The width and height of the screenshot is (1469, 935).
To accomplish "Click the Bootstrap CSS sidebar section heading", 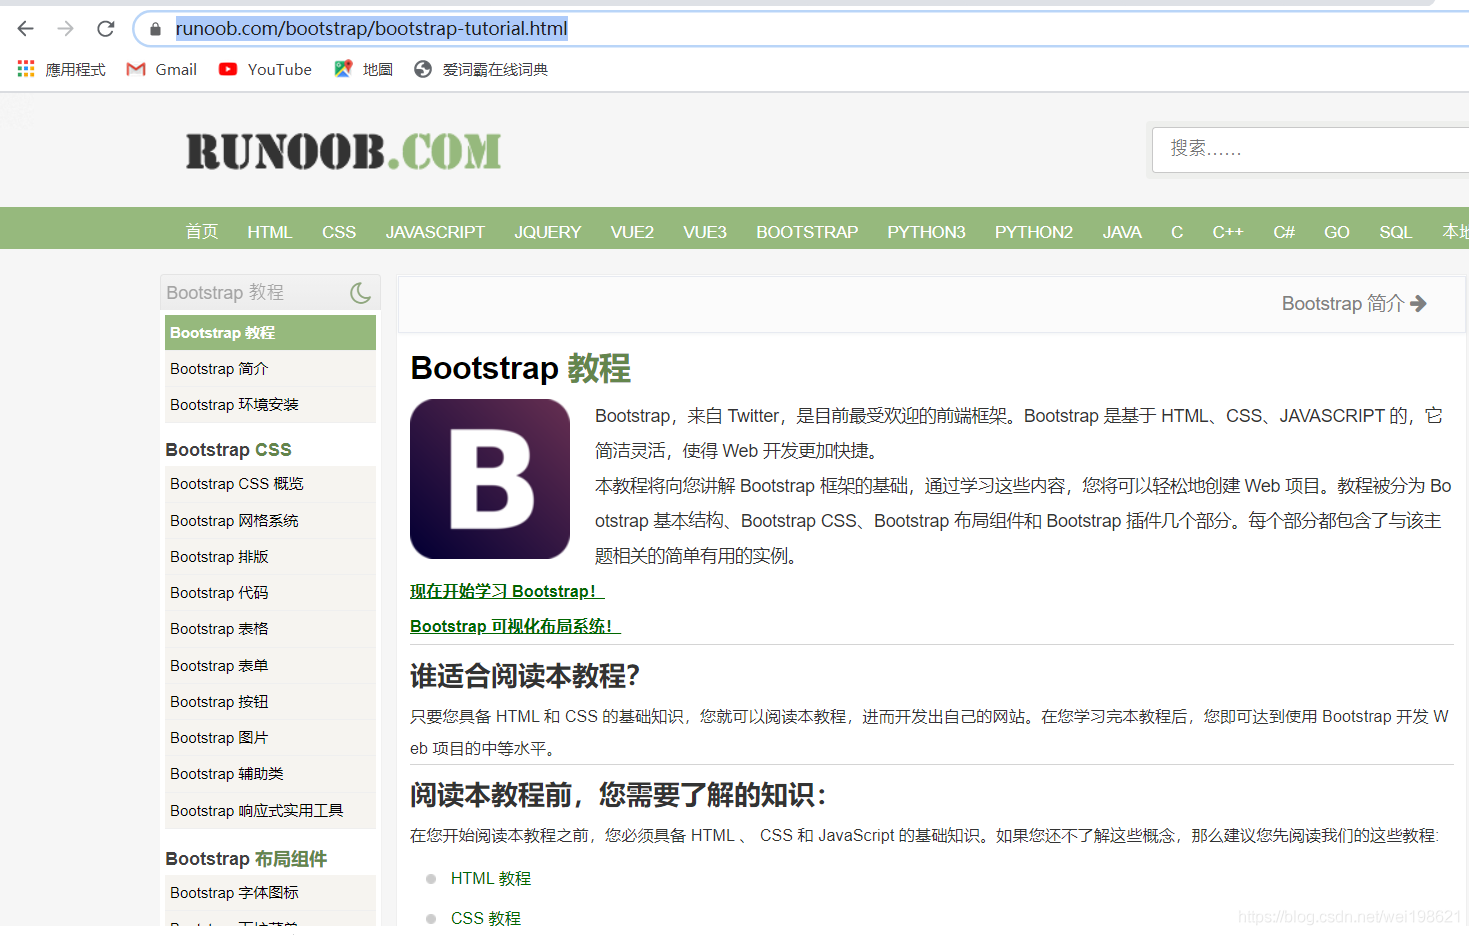I will click(x=229, y=450).
